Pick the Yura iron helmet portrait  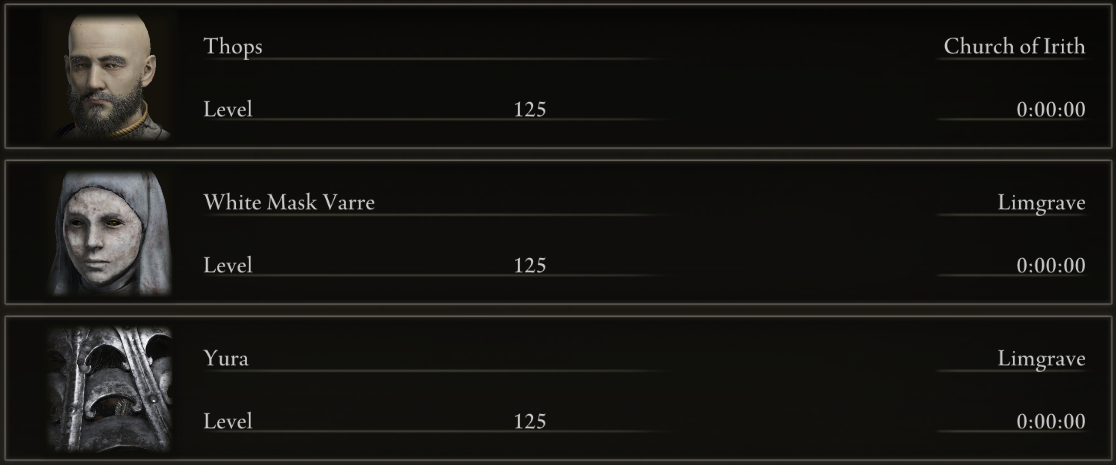[x=110, y=389]
